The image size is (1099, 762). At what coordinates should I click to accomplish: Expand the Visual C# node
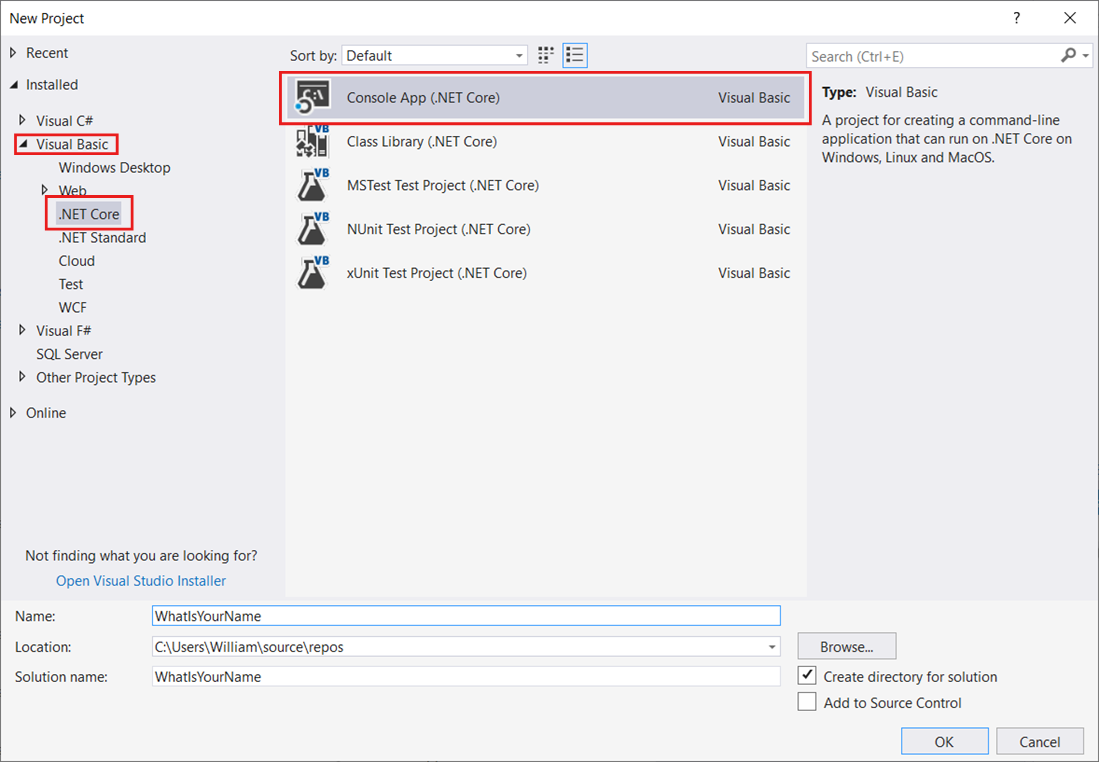(x=23, y=120)
